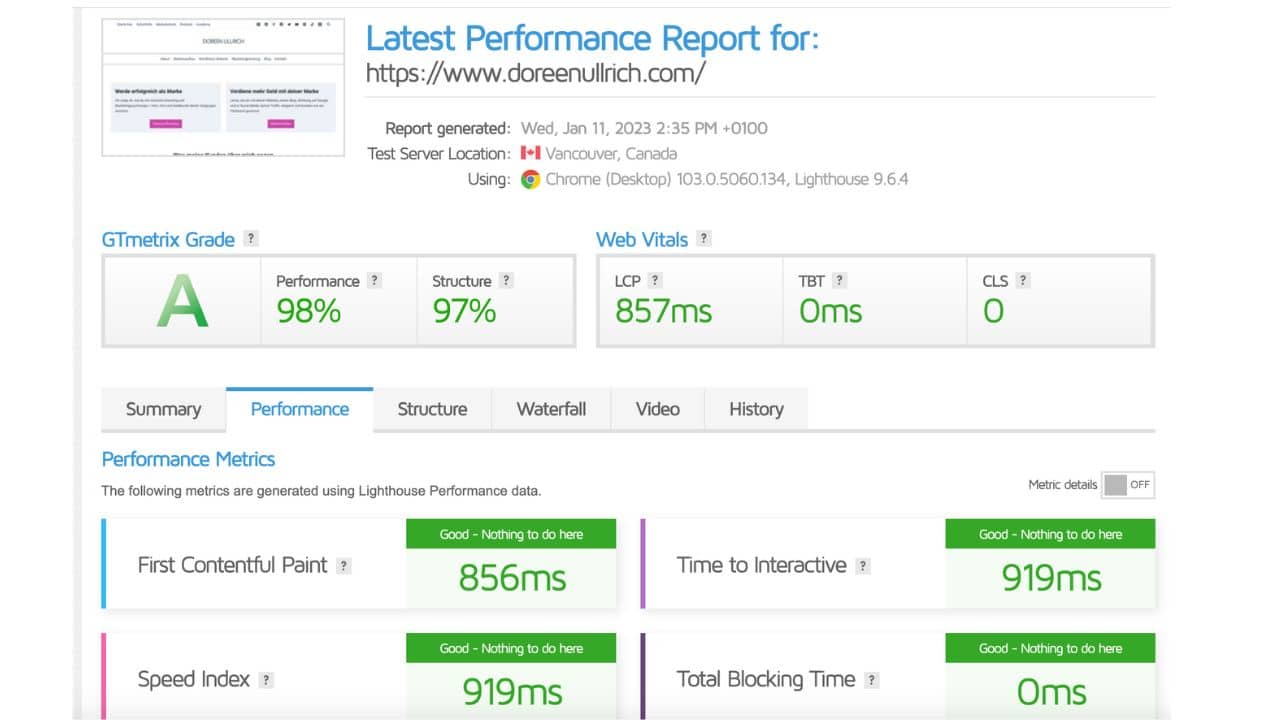Click the 919ms Speed Index value

click(x=512, y=691)
